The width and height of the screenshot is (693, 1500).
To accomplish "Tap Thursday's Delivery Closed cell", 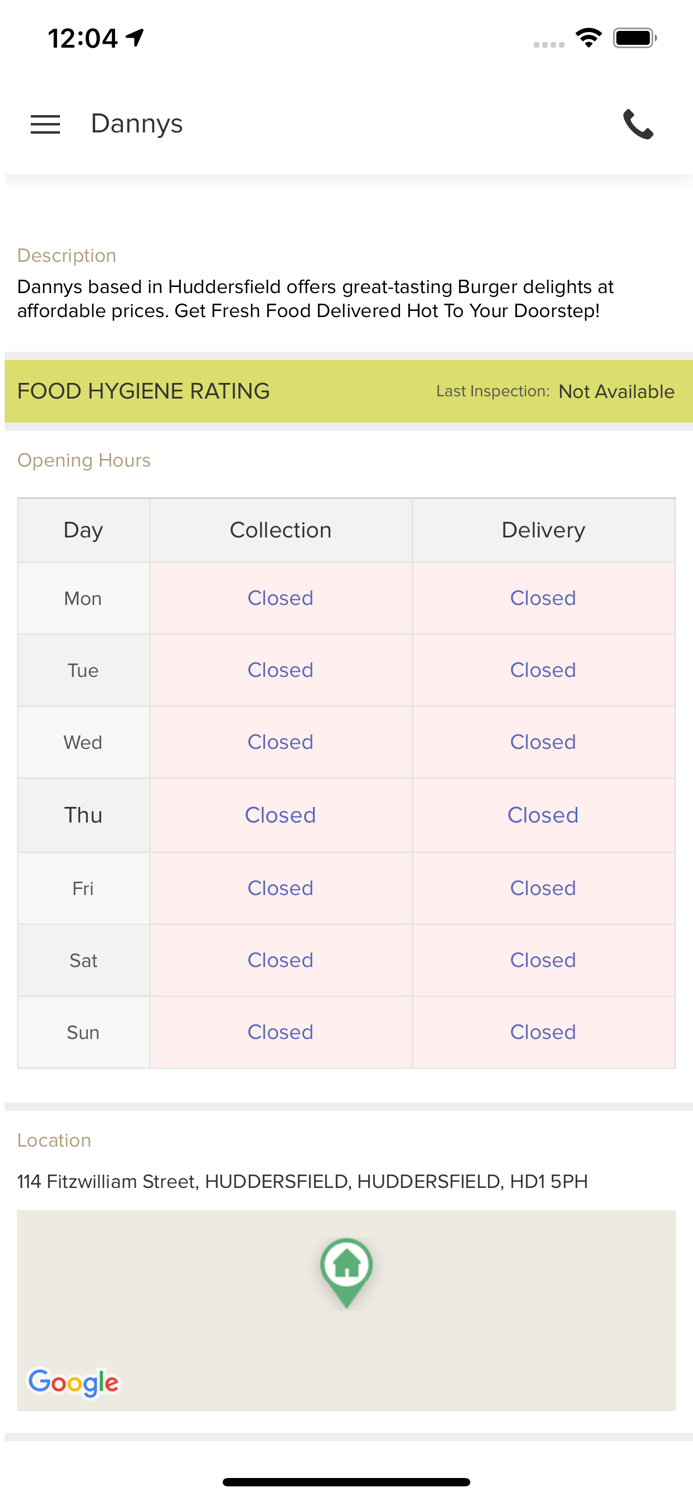I will 543,815.
